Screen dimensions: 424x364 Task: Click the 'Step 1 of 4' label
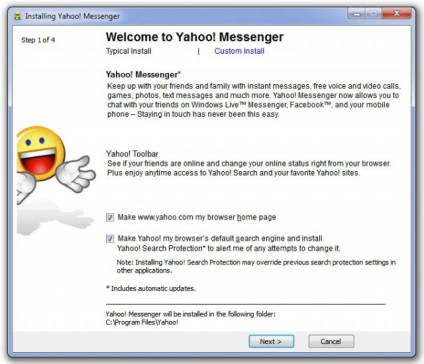(38, 40)
